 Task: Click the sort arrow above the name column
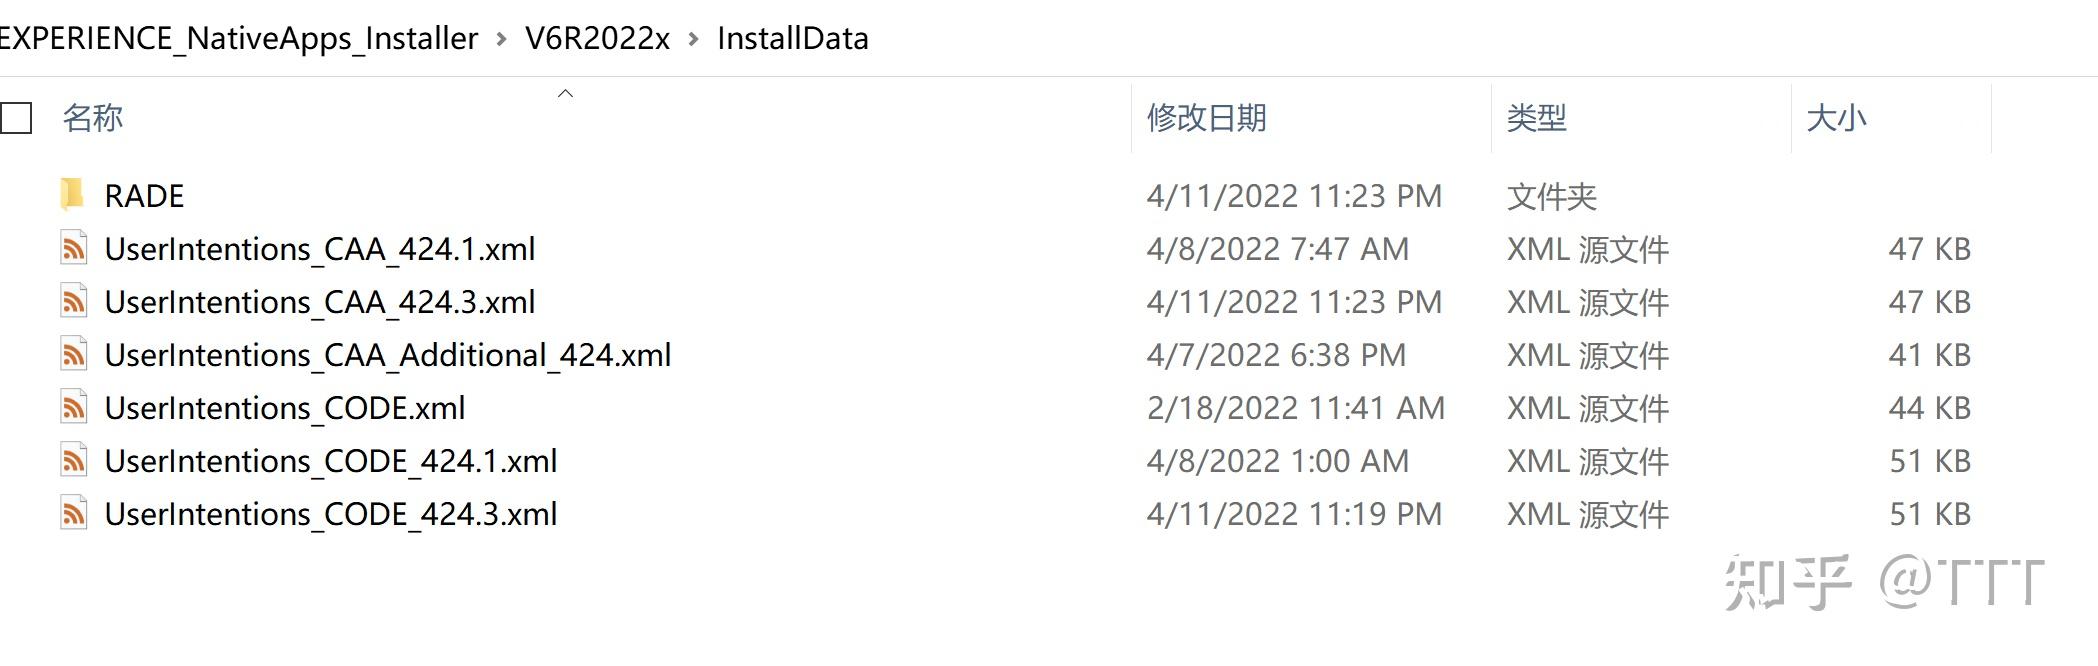point(565,94)
